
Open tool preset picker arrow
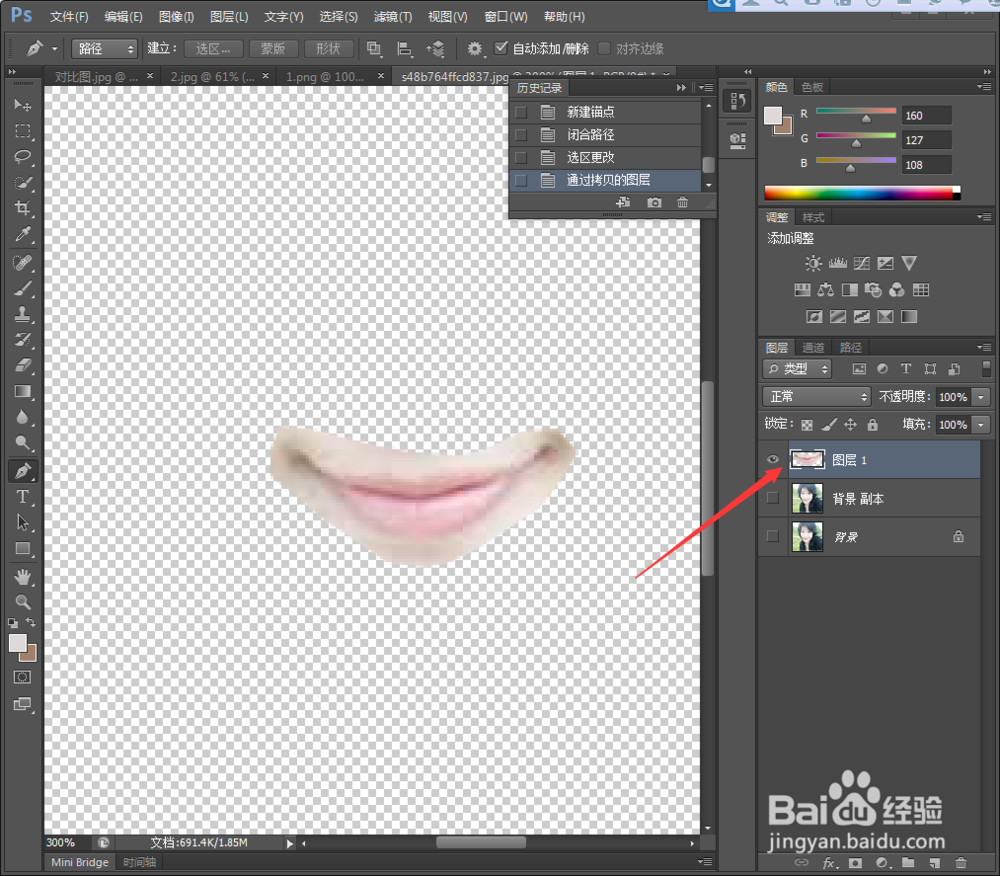[x=55, y=48]
